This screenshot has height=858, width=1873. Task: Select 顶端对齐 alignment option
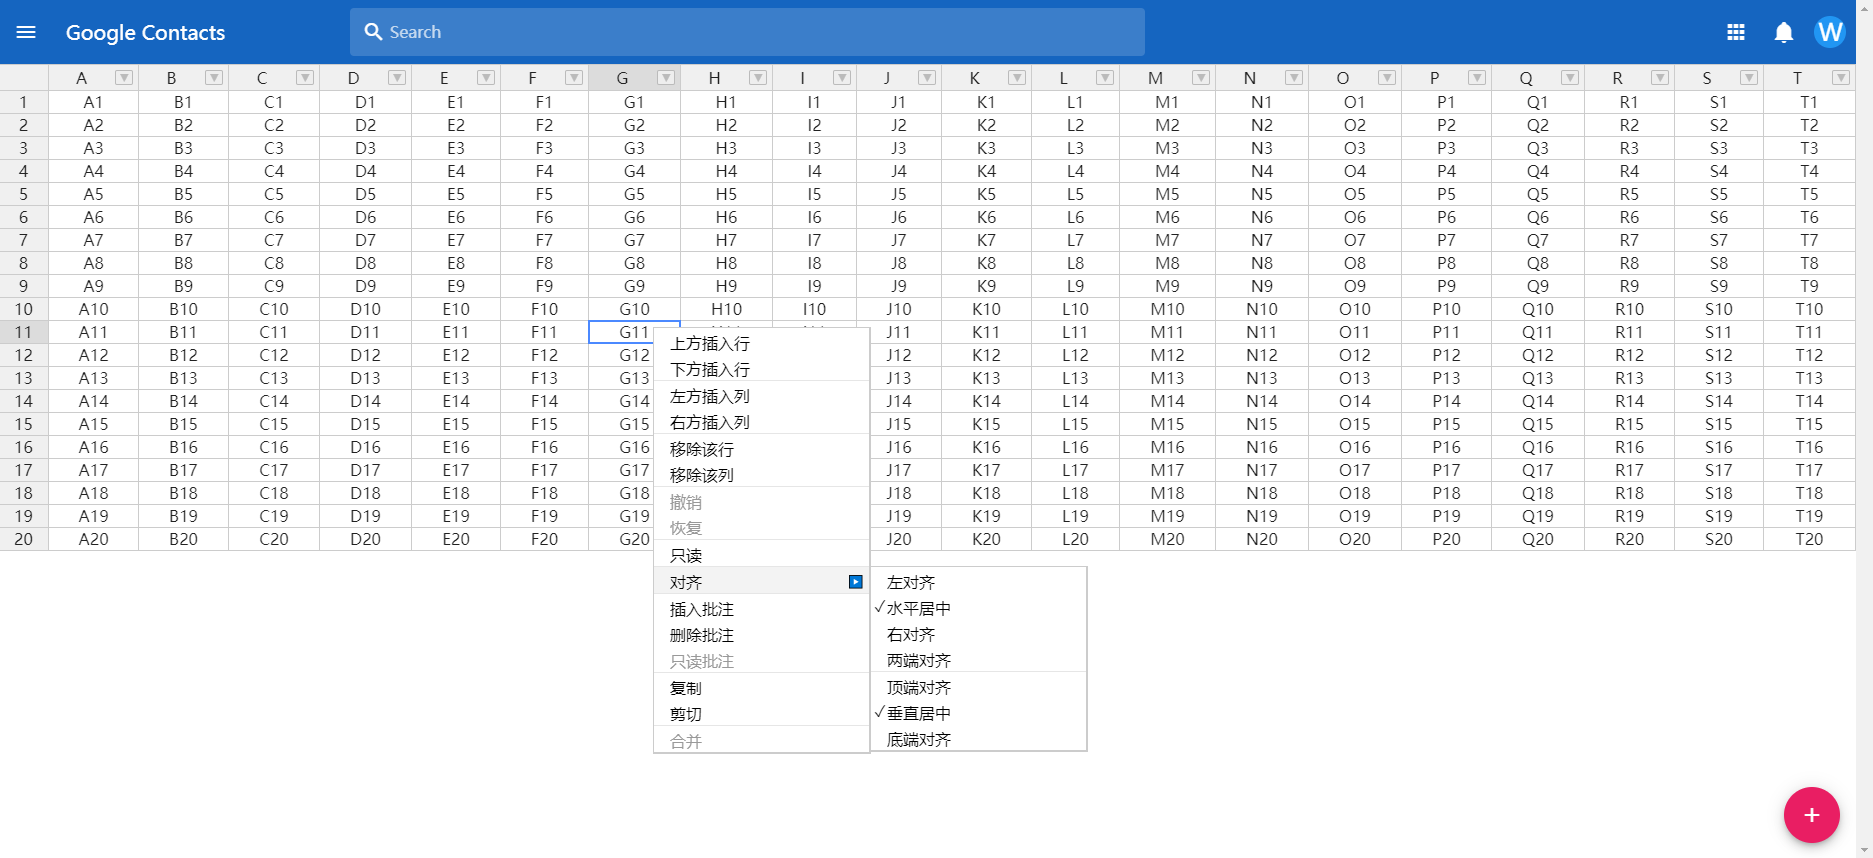pos(979,687)
